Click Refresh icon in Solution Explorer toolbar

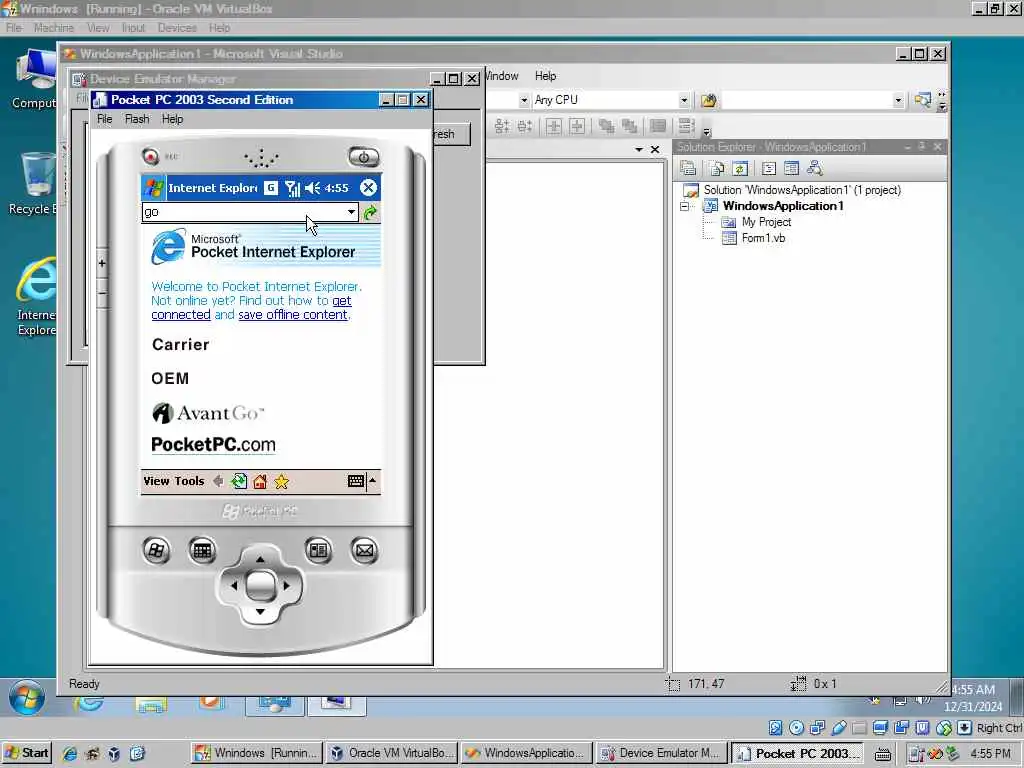(x=740, y=168)
